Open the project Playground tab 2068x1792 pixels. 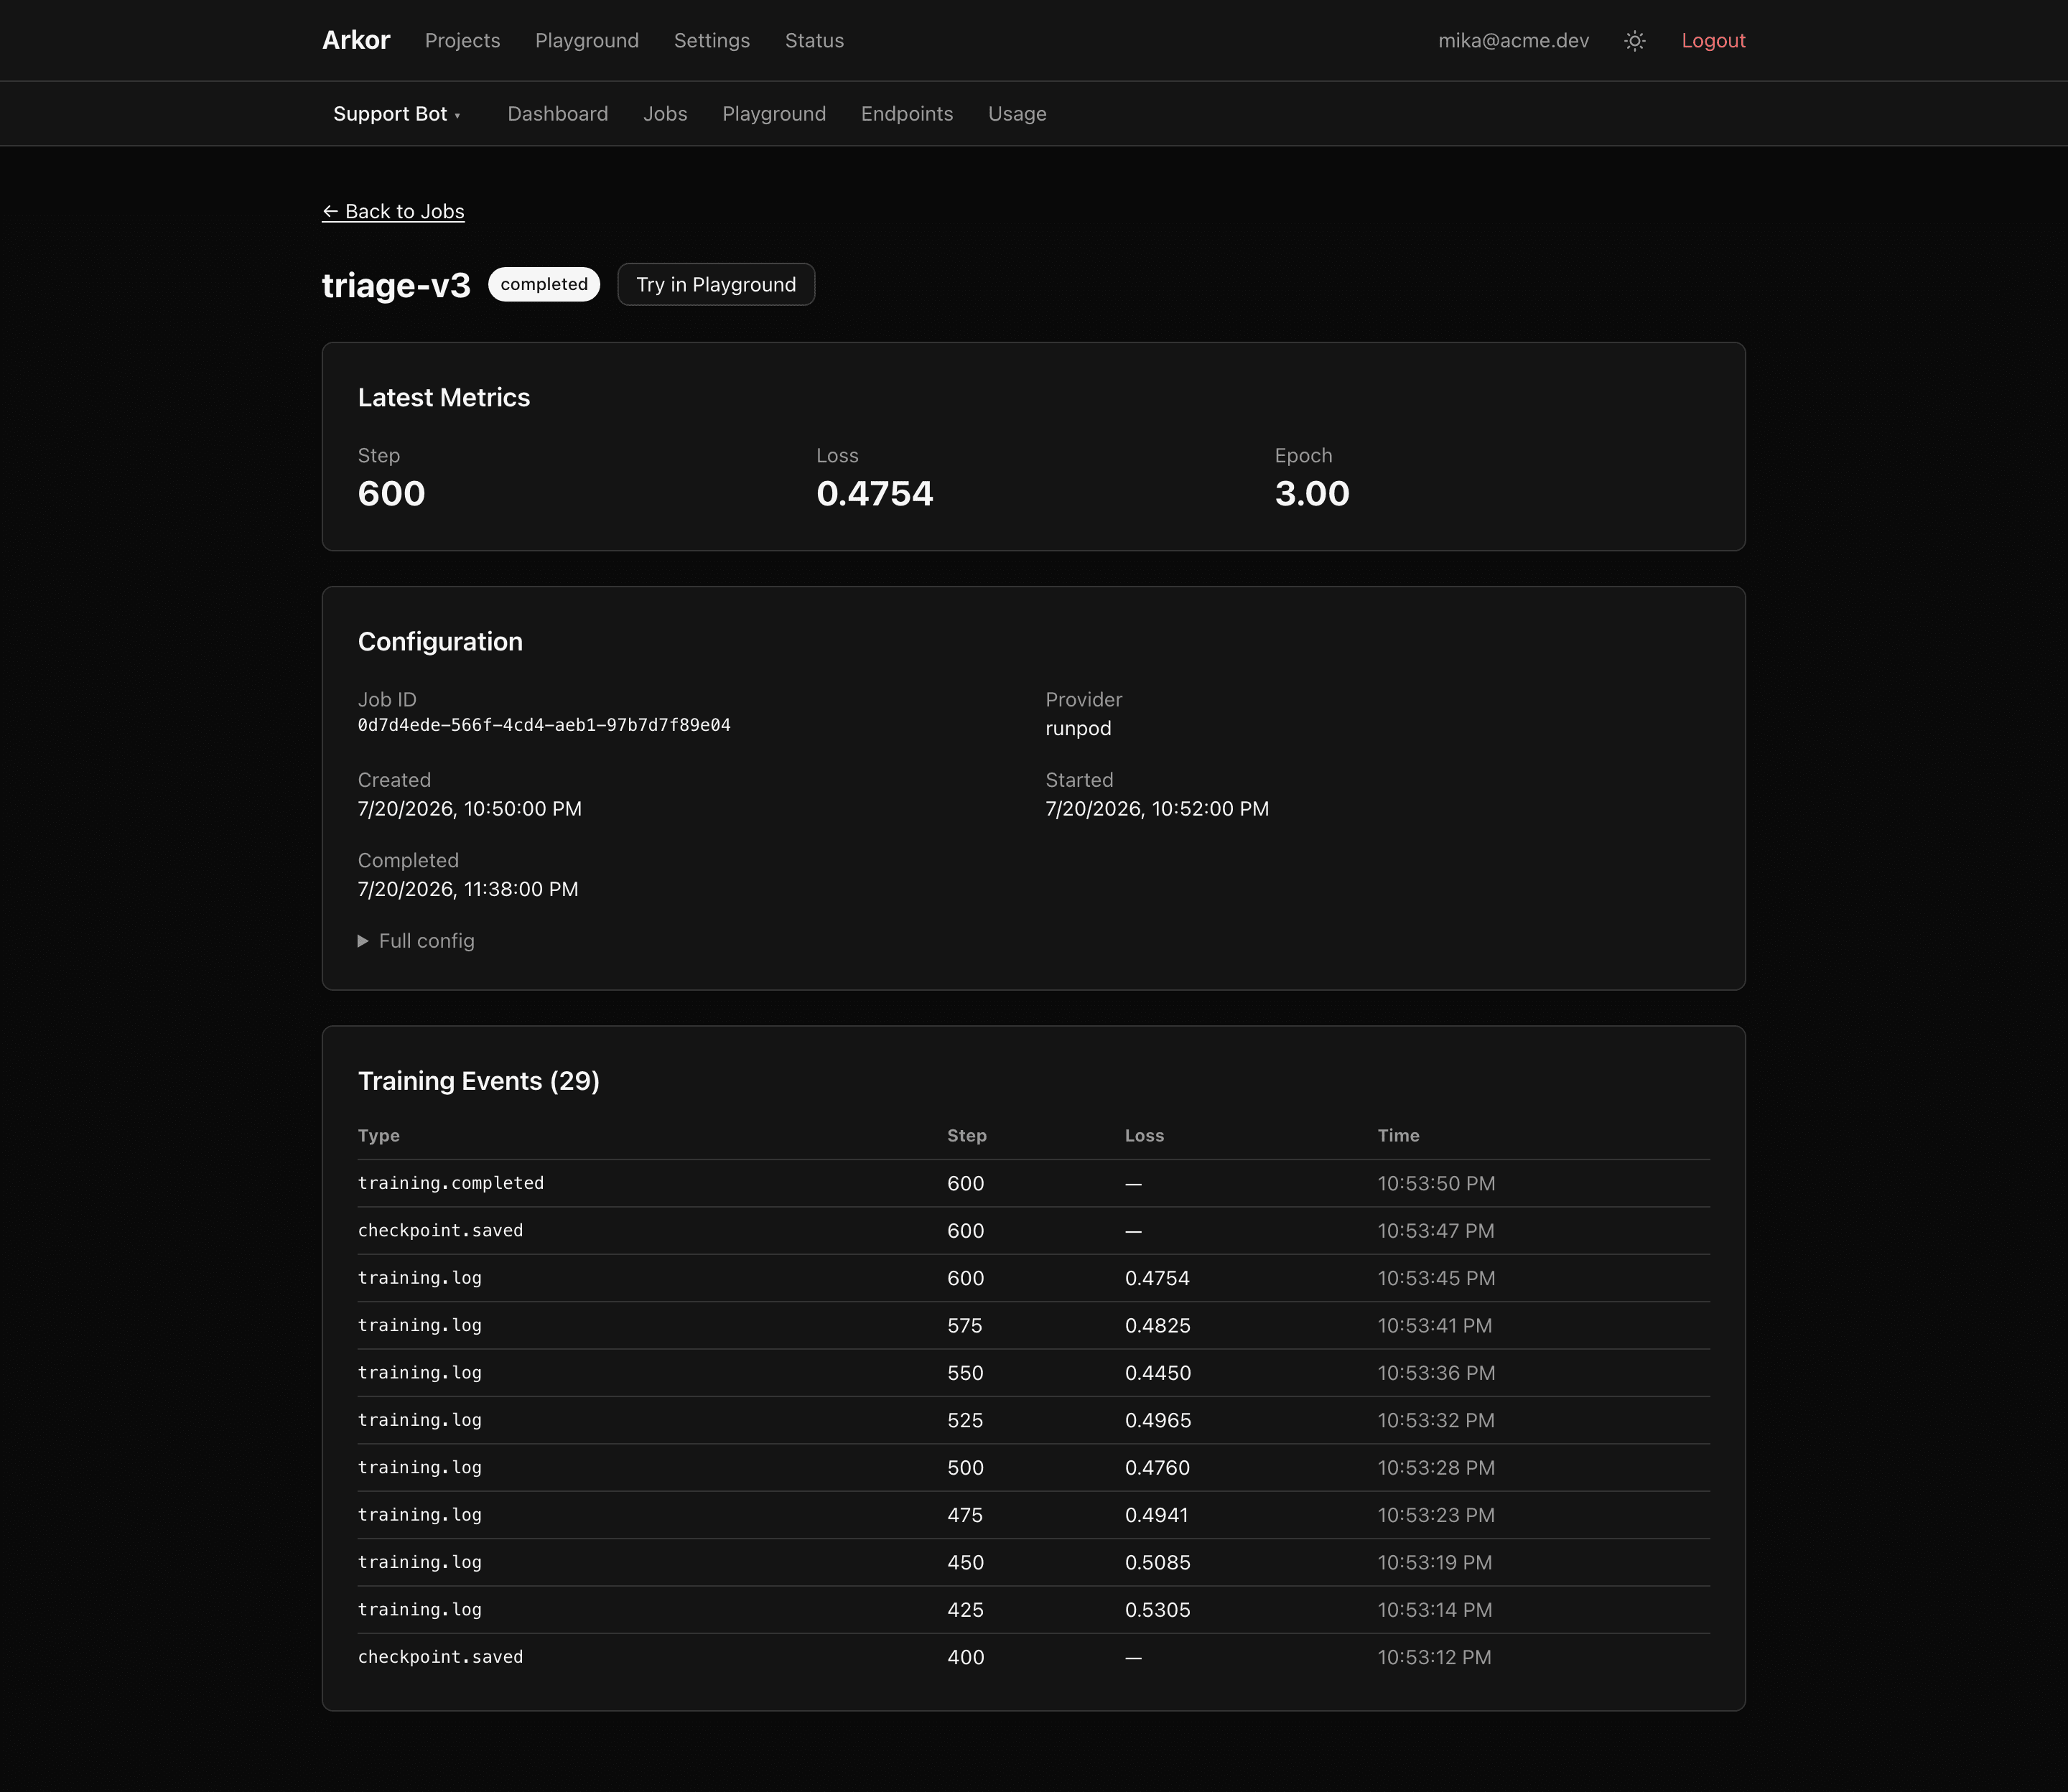click(x=774, y=114)
